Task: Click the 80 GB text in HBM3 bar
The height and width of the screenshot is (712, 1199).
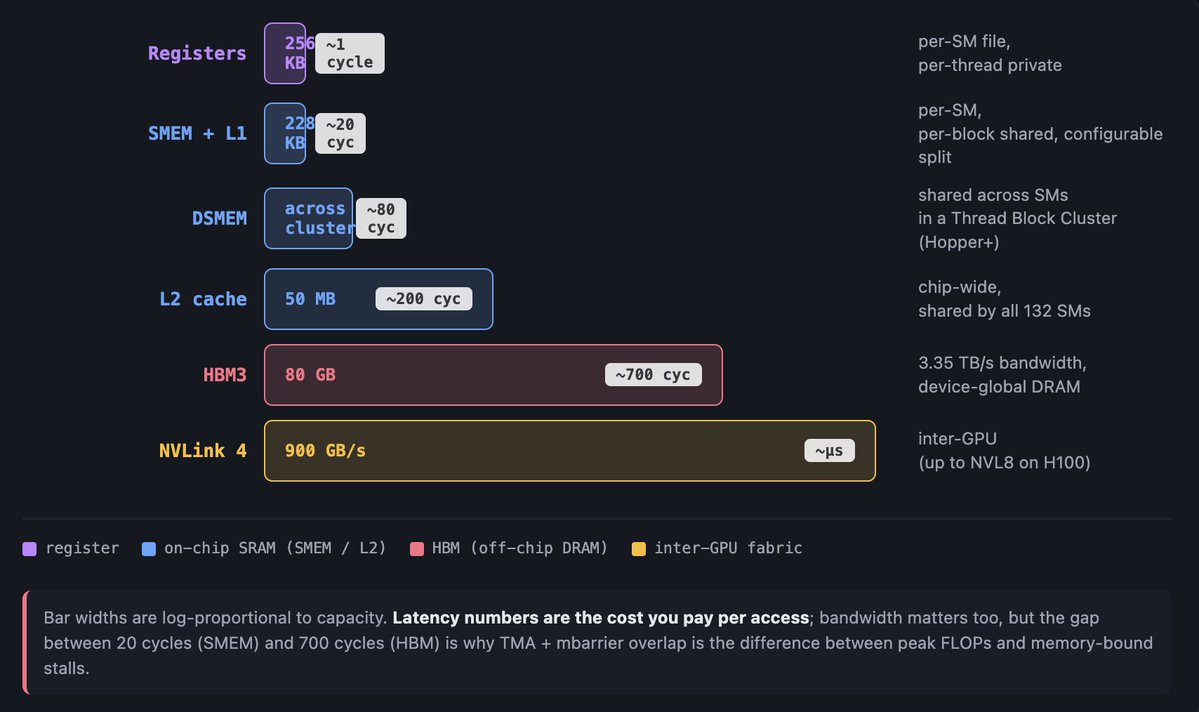Action: [310, 375]
